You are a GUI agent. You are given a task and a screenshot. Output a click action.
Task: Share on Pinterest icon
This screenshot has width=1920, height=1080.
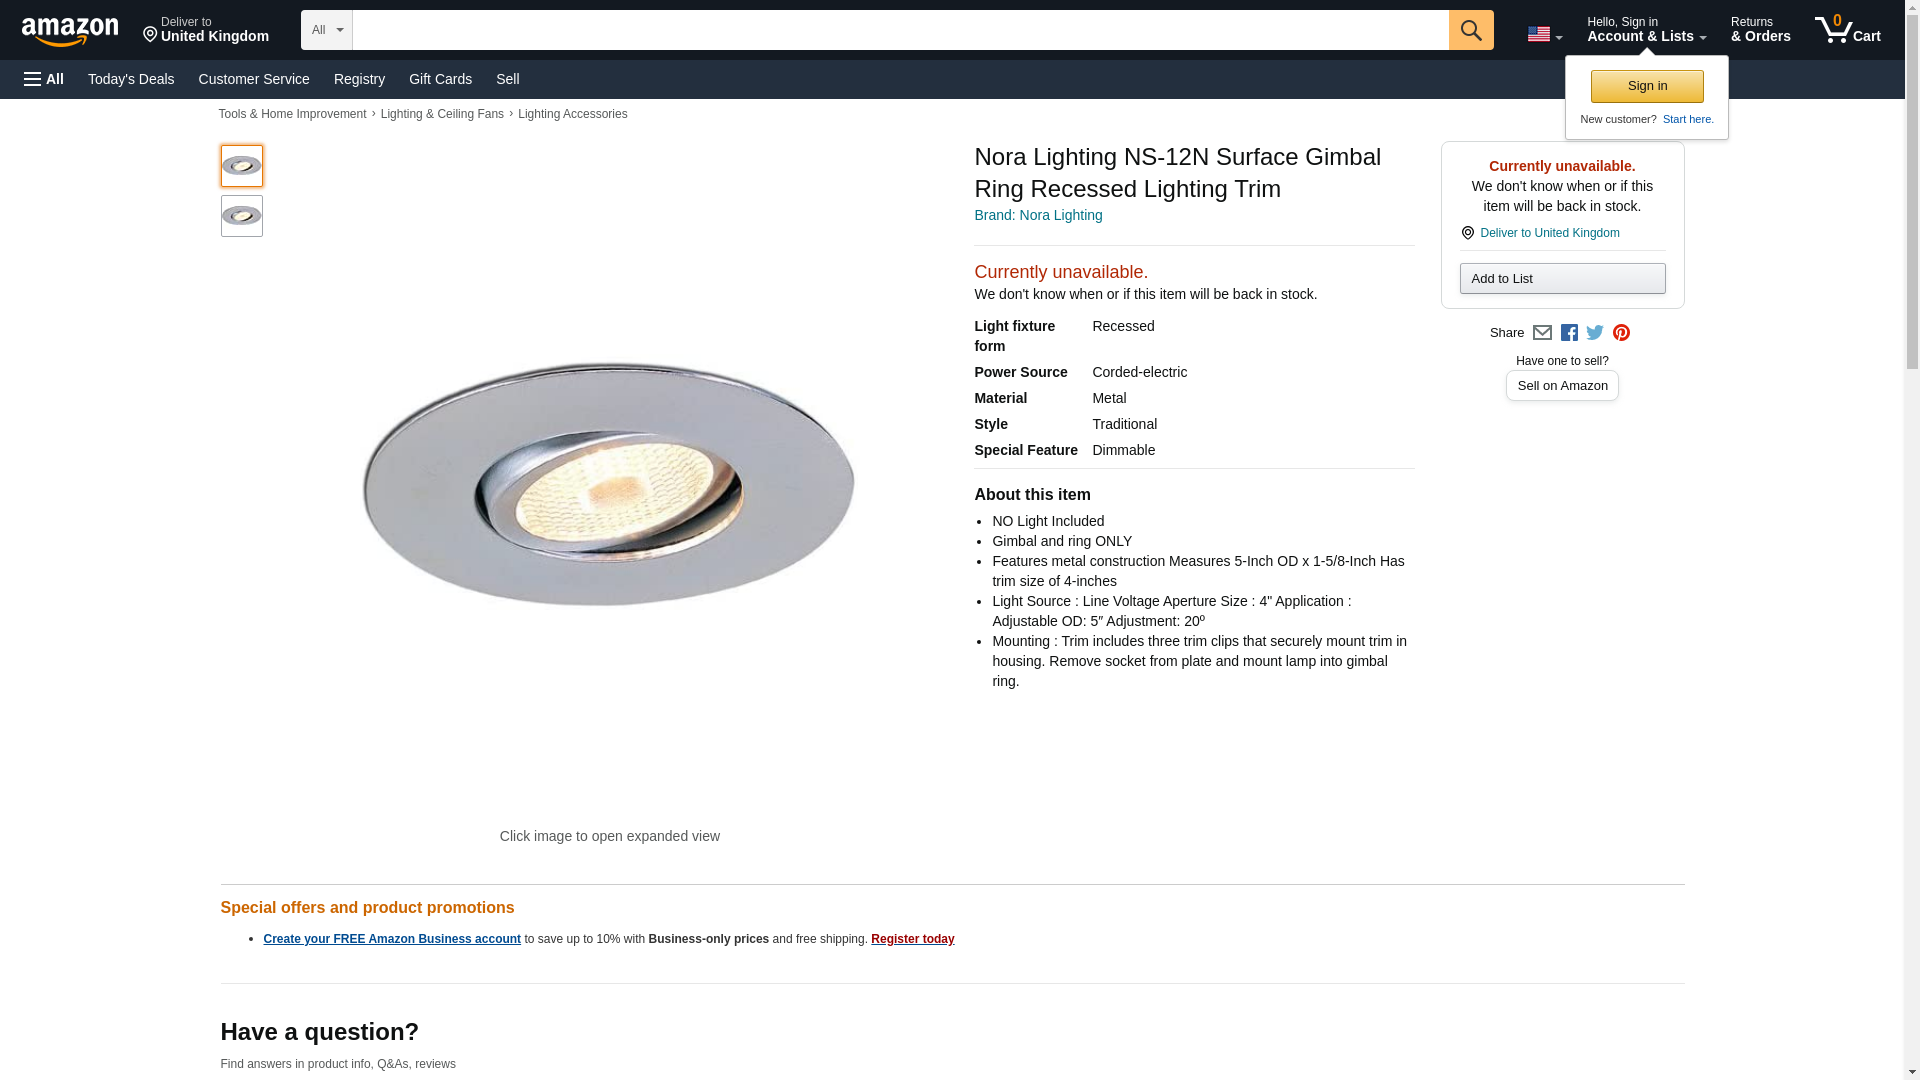pos(1621,333)
